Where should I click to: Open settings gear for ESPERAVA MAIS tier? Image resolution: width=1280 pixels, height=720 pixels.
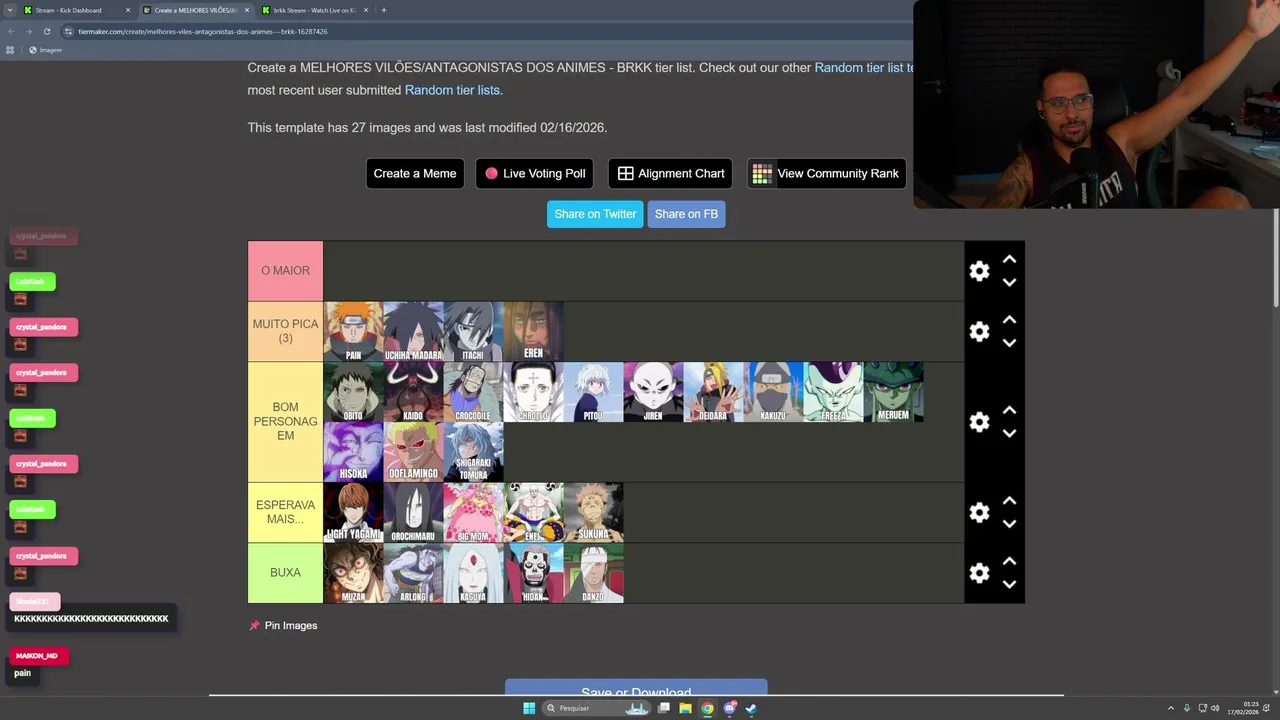979,512
